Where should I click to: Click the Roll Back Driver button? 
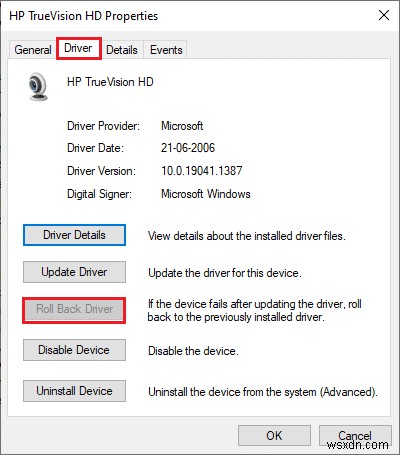(x=74, y=310)
